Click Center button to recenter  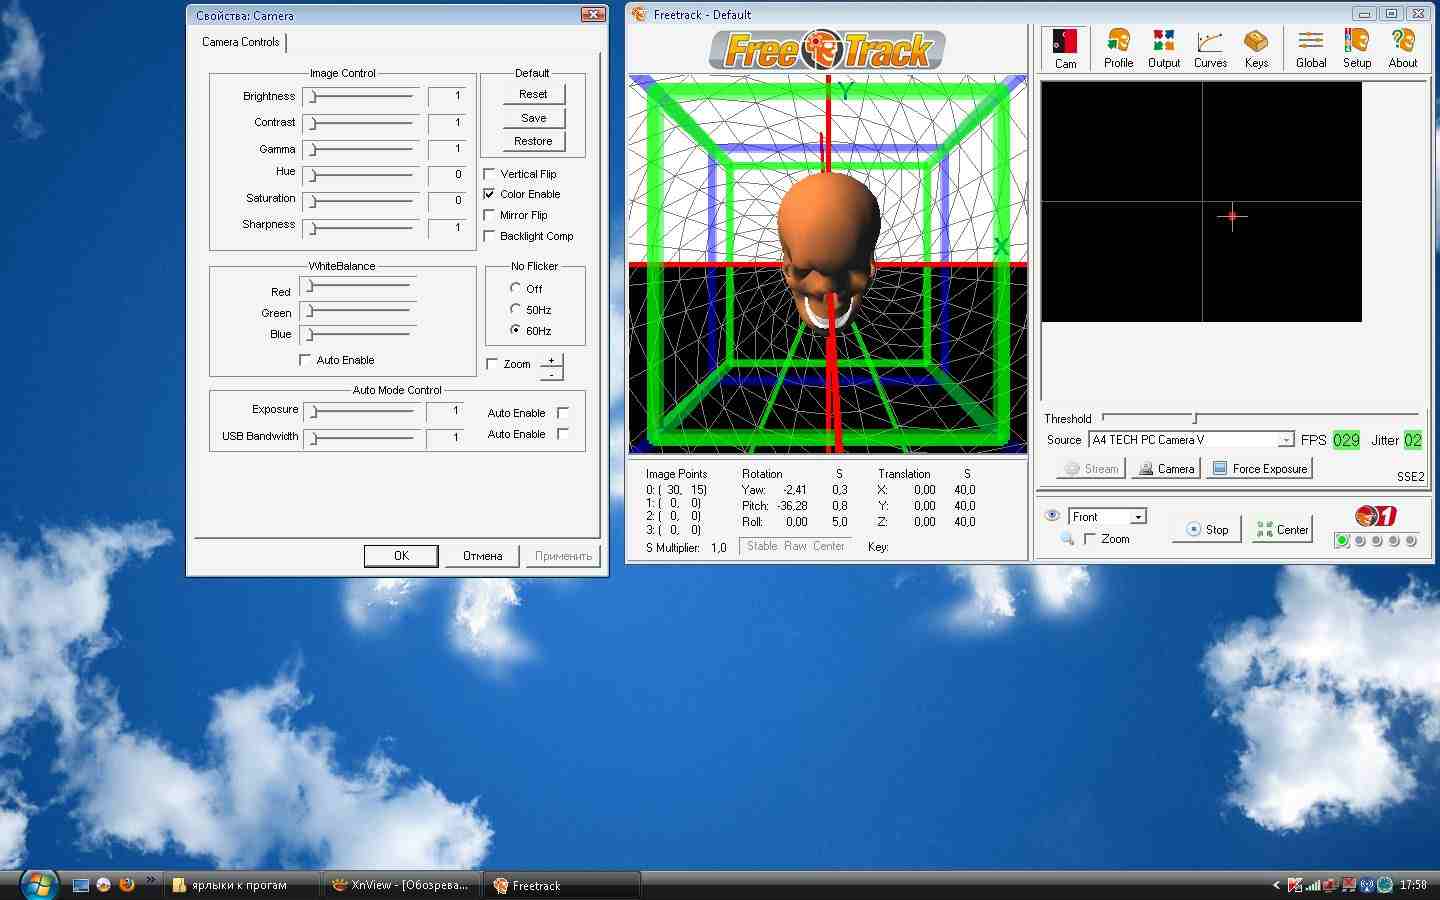1282,530
